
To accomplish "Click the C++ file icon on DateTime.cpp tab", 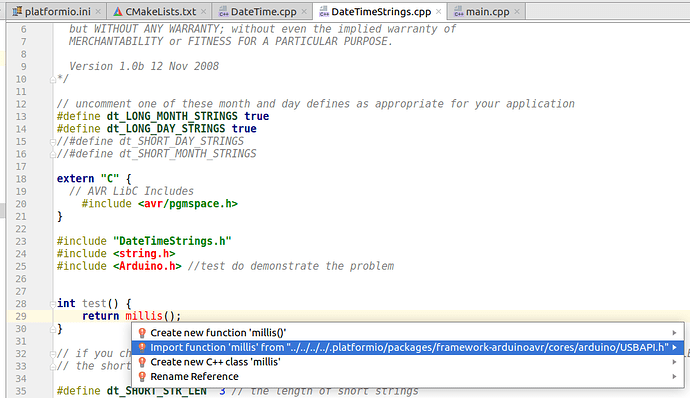I will 224,12.
